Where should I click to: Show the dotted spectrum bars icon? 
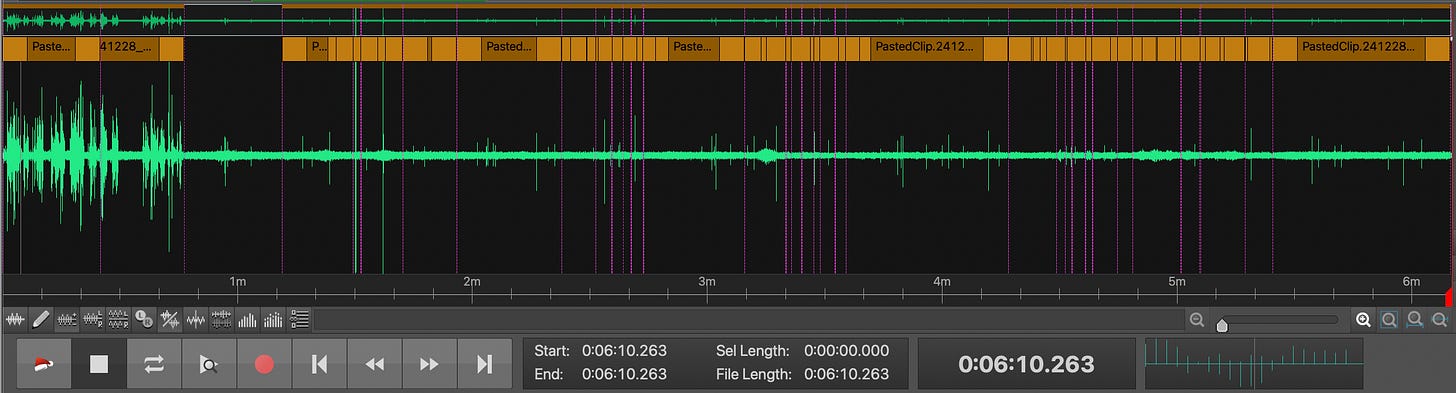(273, 320)
